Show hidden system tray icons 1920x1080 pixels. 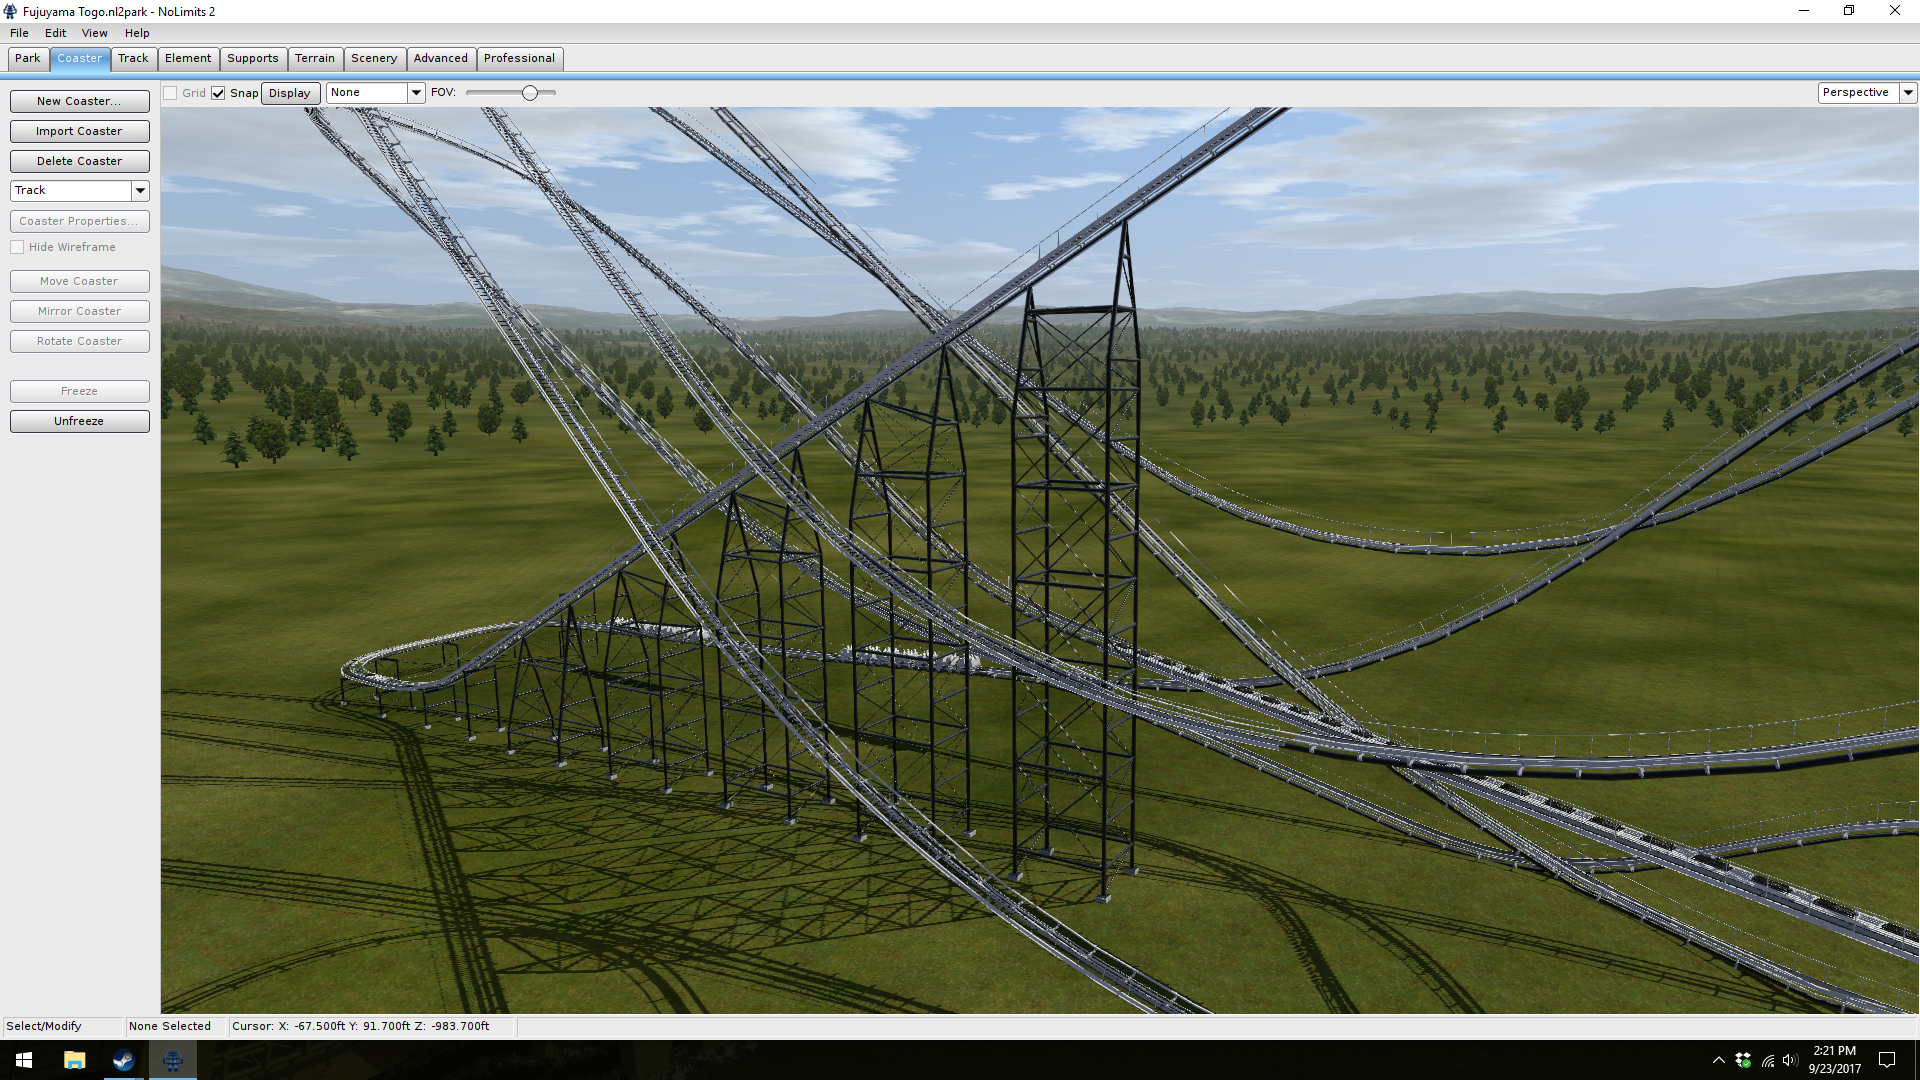1718,1060
